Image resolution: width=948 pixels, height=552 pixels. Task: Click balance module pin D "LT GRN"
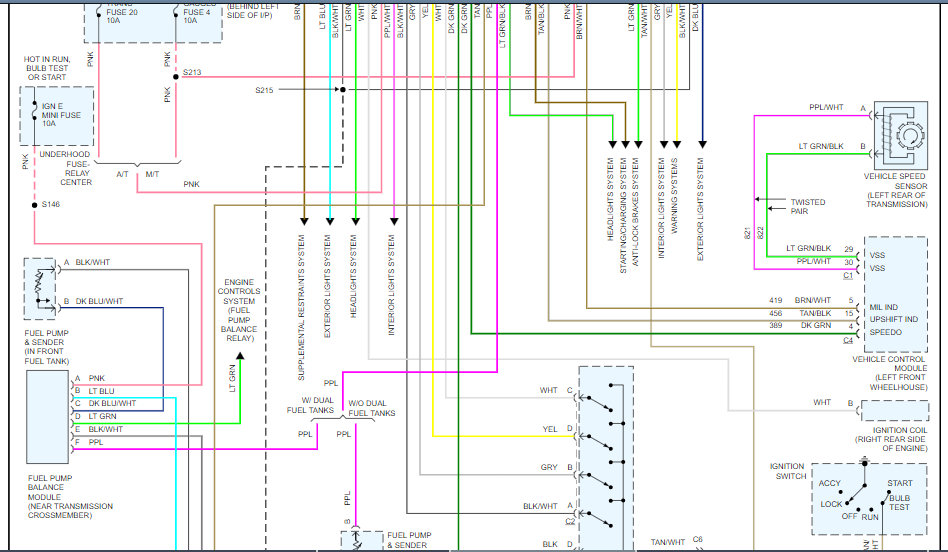pos(96,416)
